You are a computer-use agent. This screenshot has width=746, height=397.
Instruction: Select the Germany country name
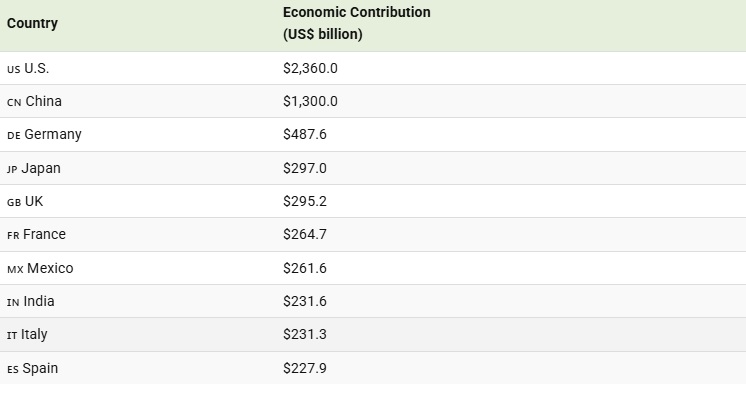(x=53, y=134)
